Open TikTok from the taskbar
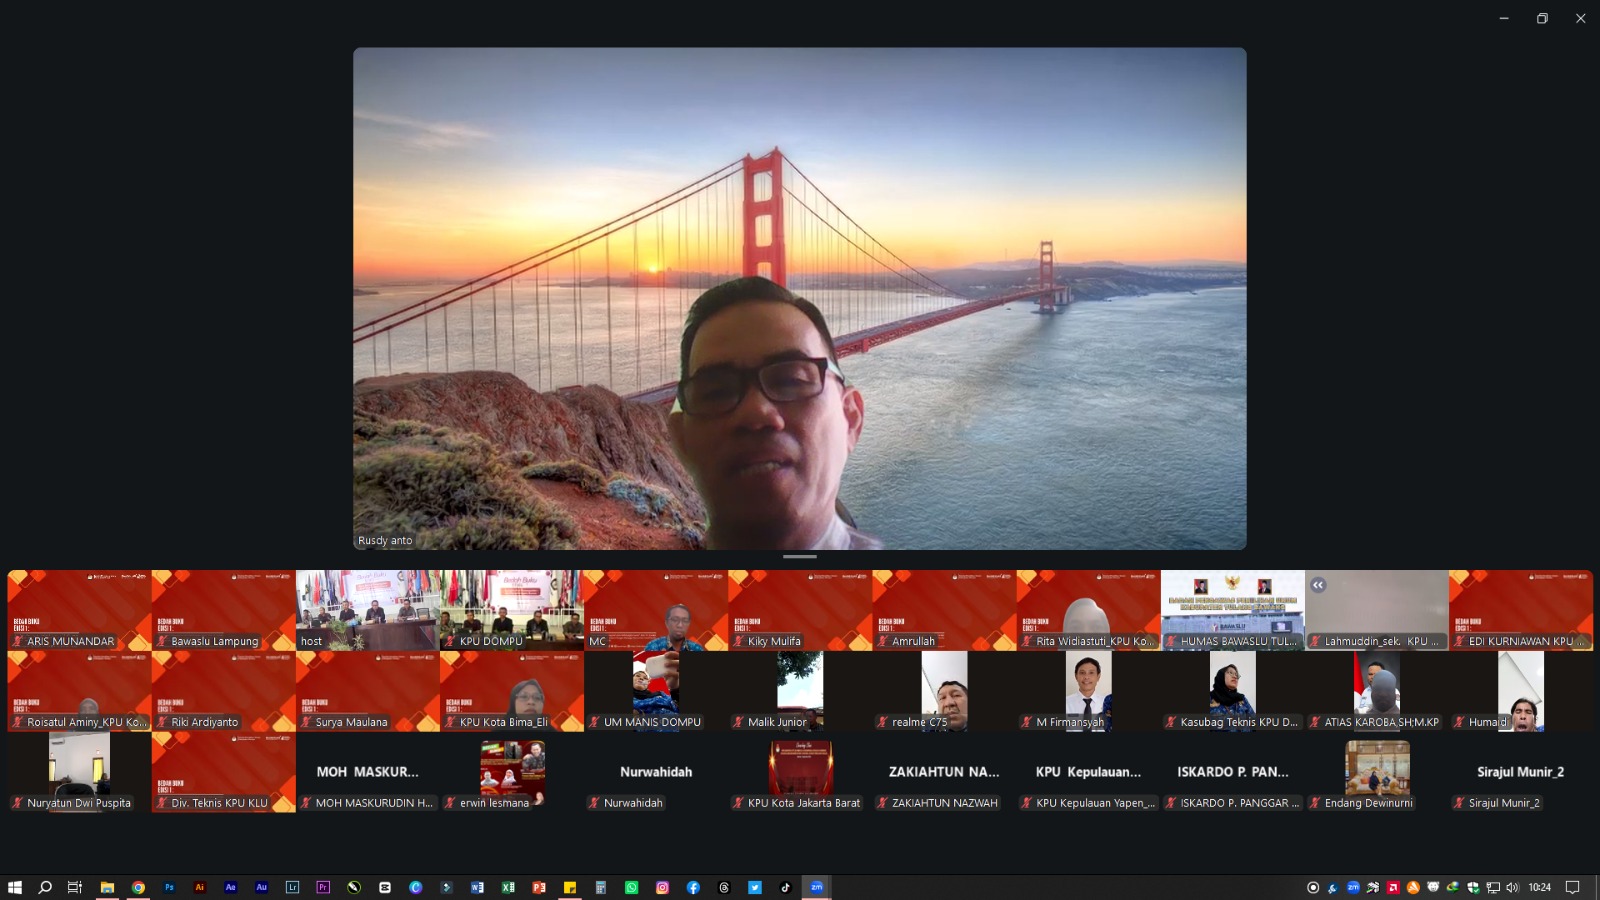 (x=785, y=887)
